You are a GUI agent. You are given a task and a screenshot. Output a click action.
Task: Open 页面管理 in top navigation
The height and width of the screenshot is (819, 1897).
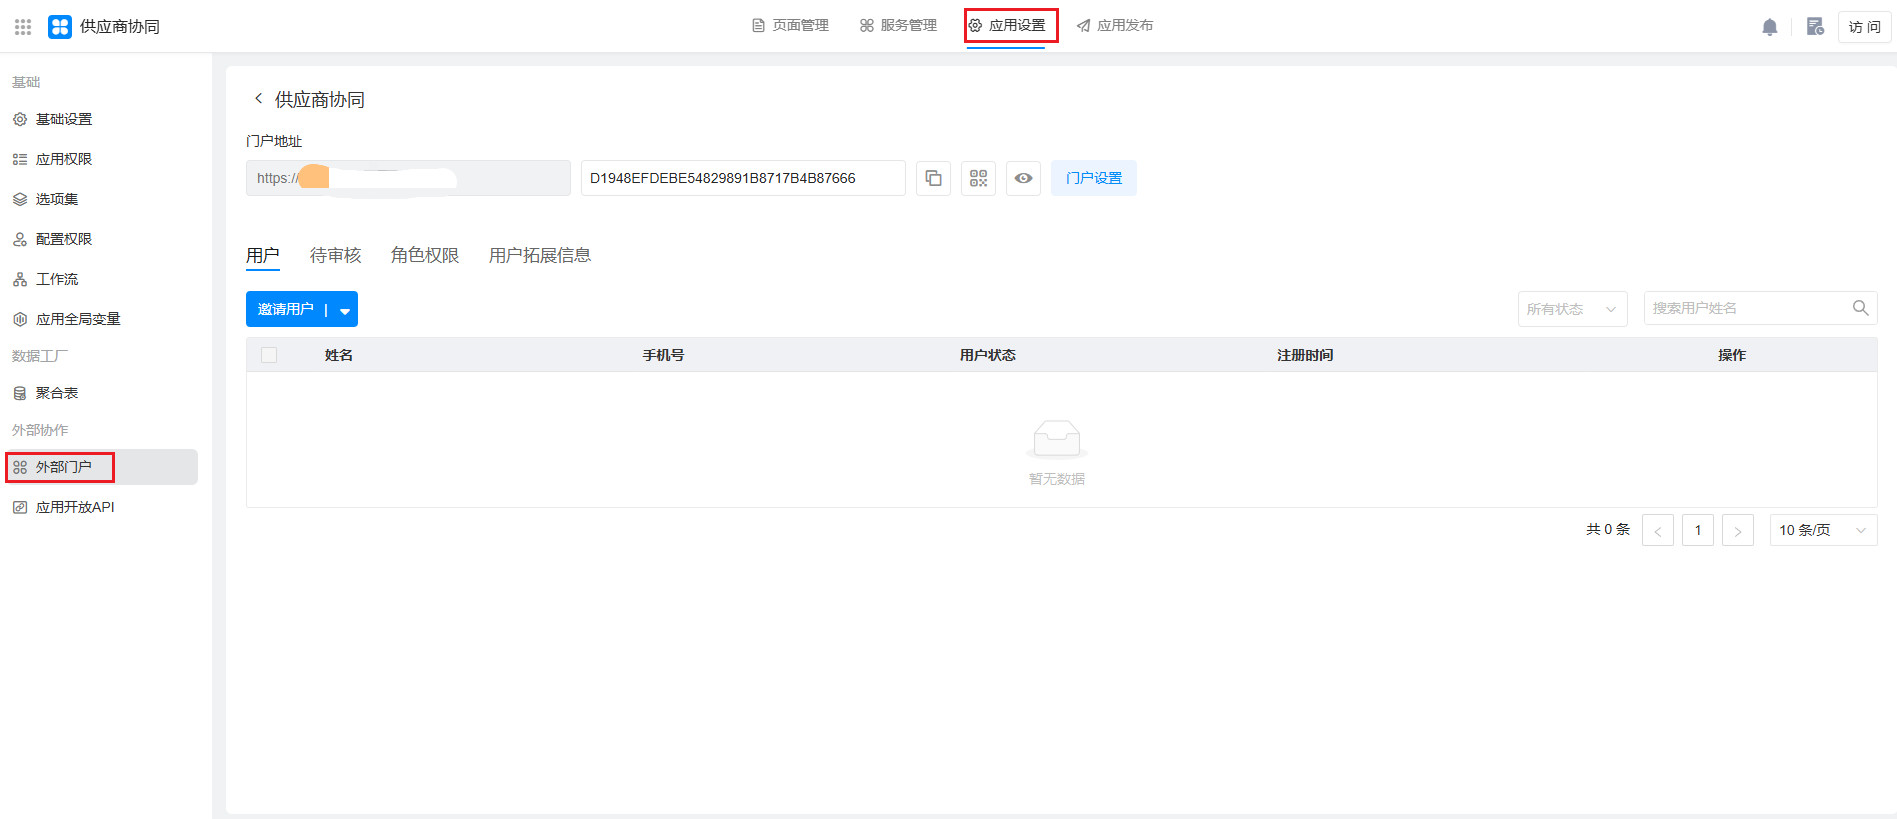tap(790, 26)
